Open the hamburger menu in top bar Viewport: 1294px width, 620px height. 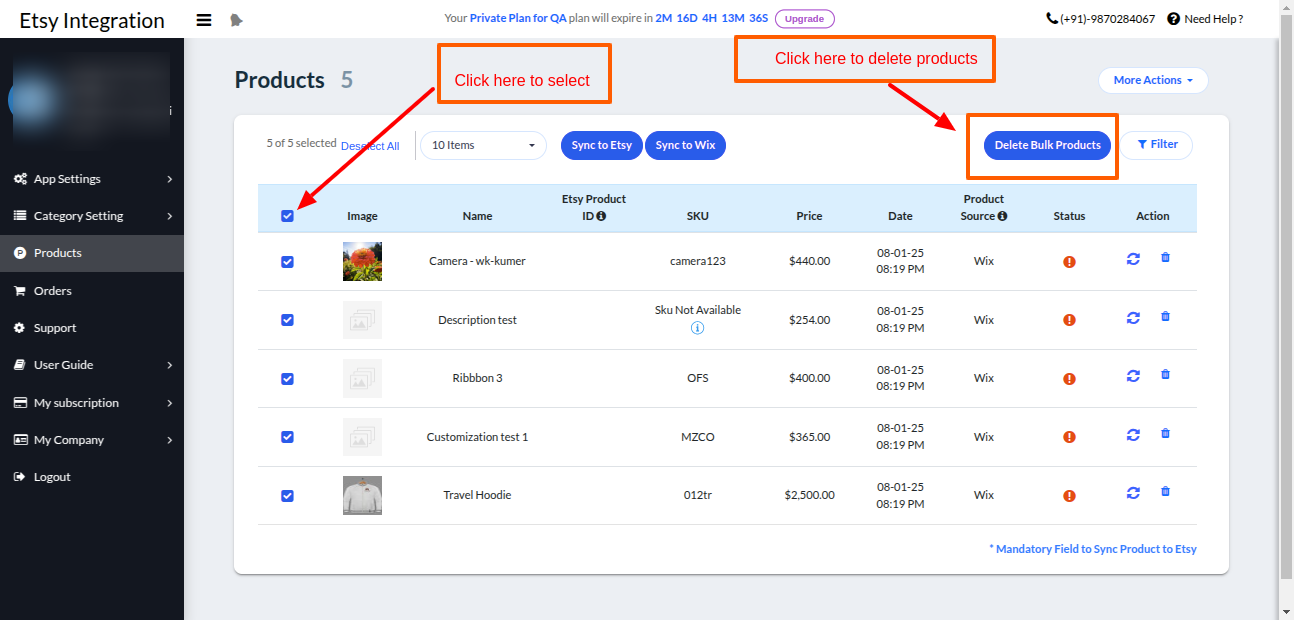[x=204, y=19]
